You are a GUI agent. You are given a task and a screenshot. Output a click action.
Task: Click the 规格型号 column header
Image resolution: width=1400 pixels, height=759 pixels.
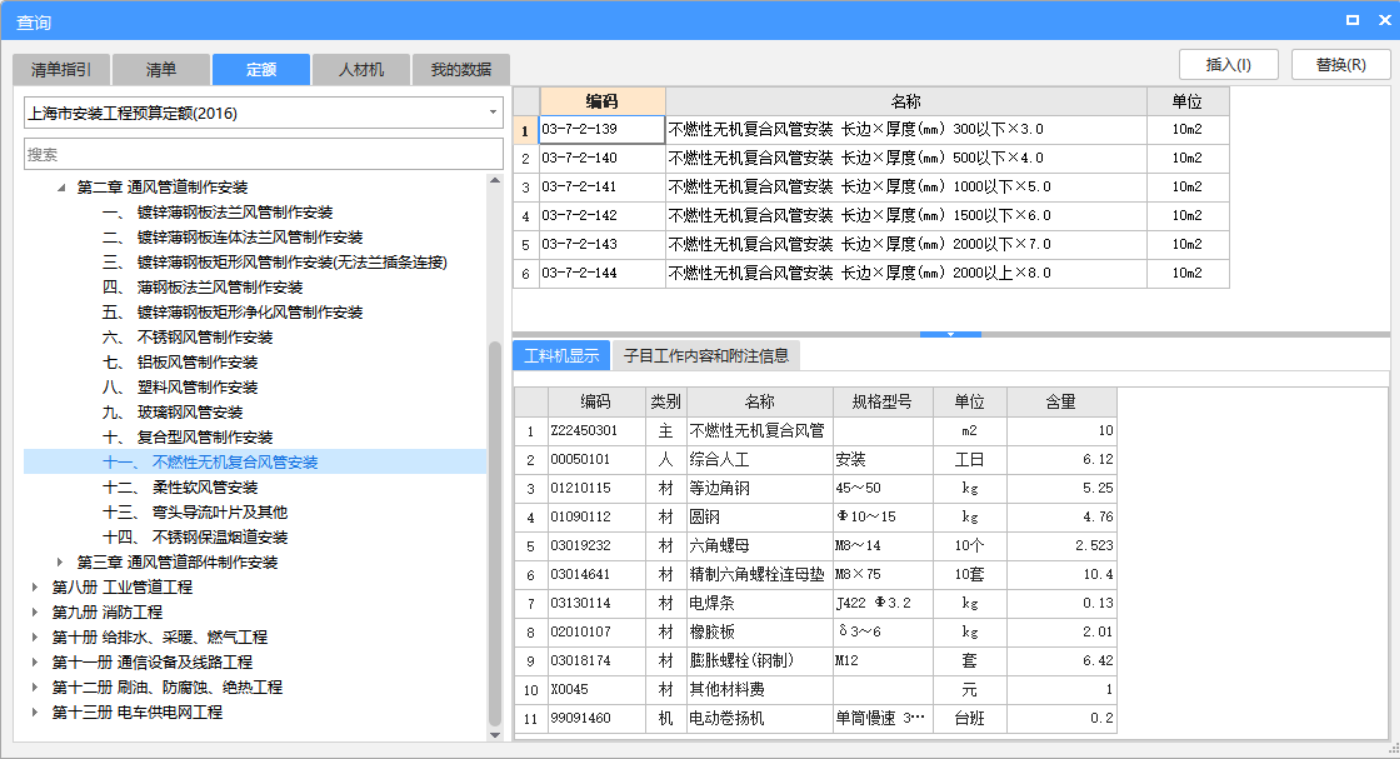pyautogui.click(x=882, y=402)
